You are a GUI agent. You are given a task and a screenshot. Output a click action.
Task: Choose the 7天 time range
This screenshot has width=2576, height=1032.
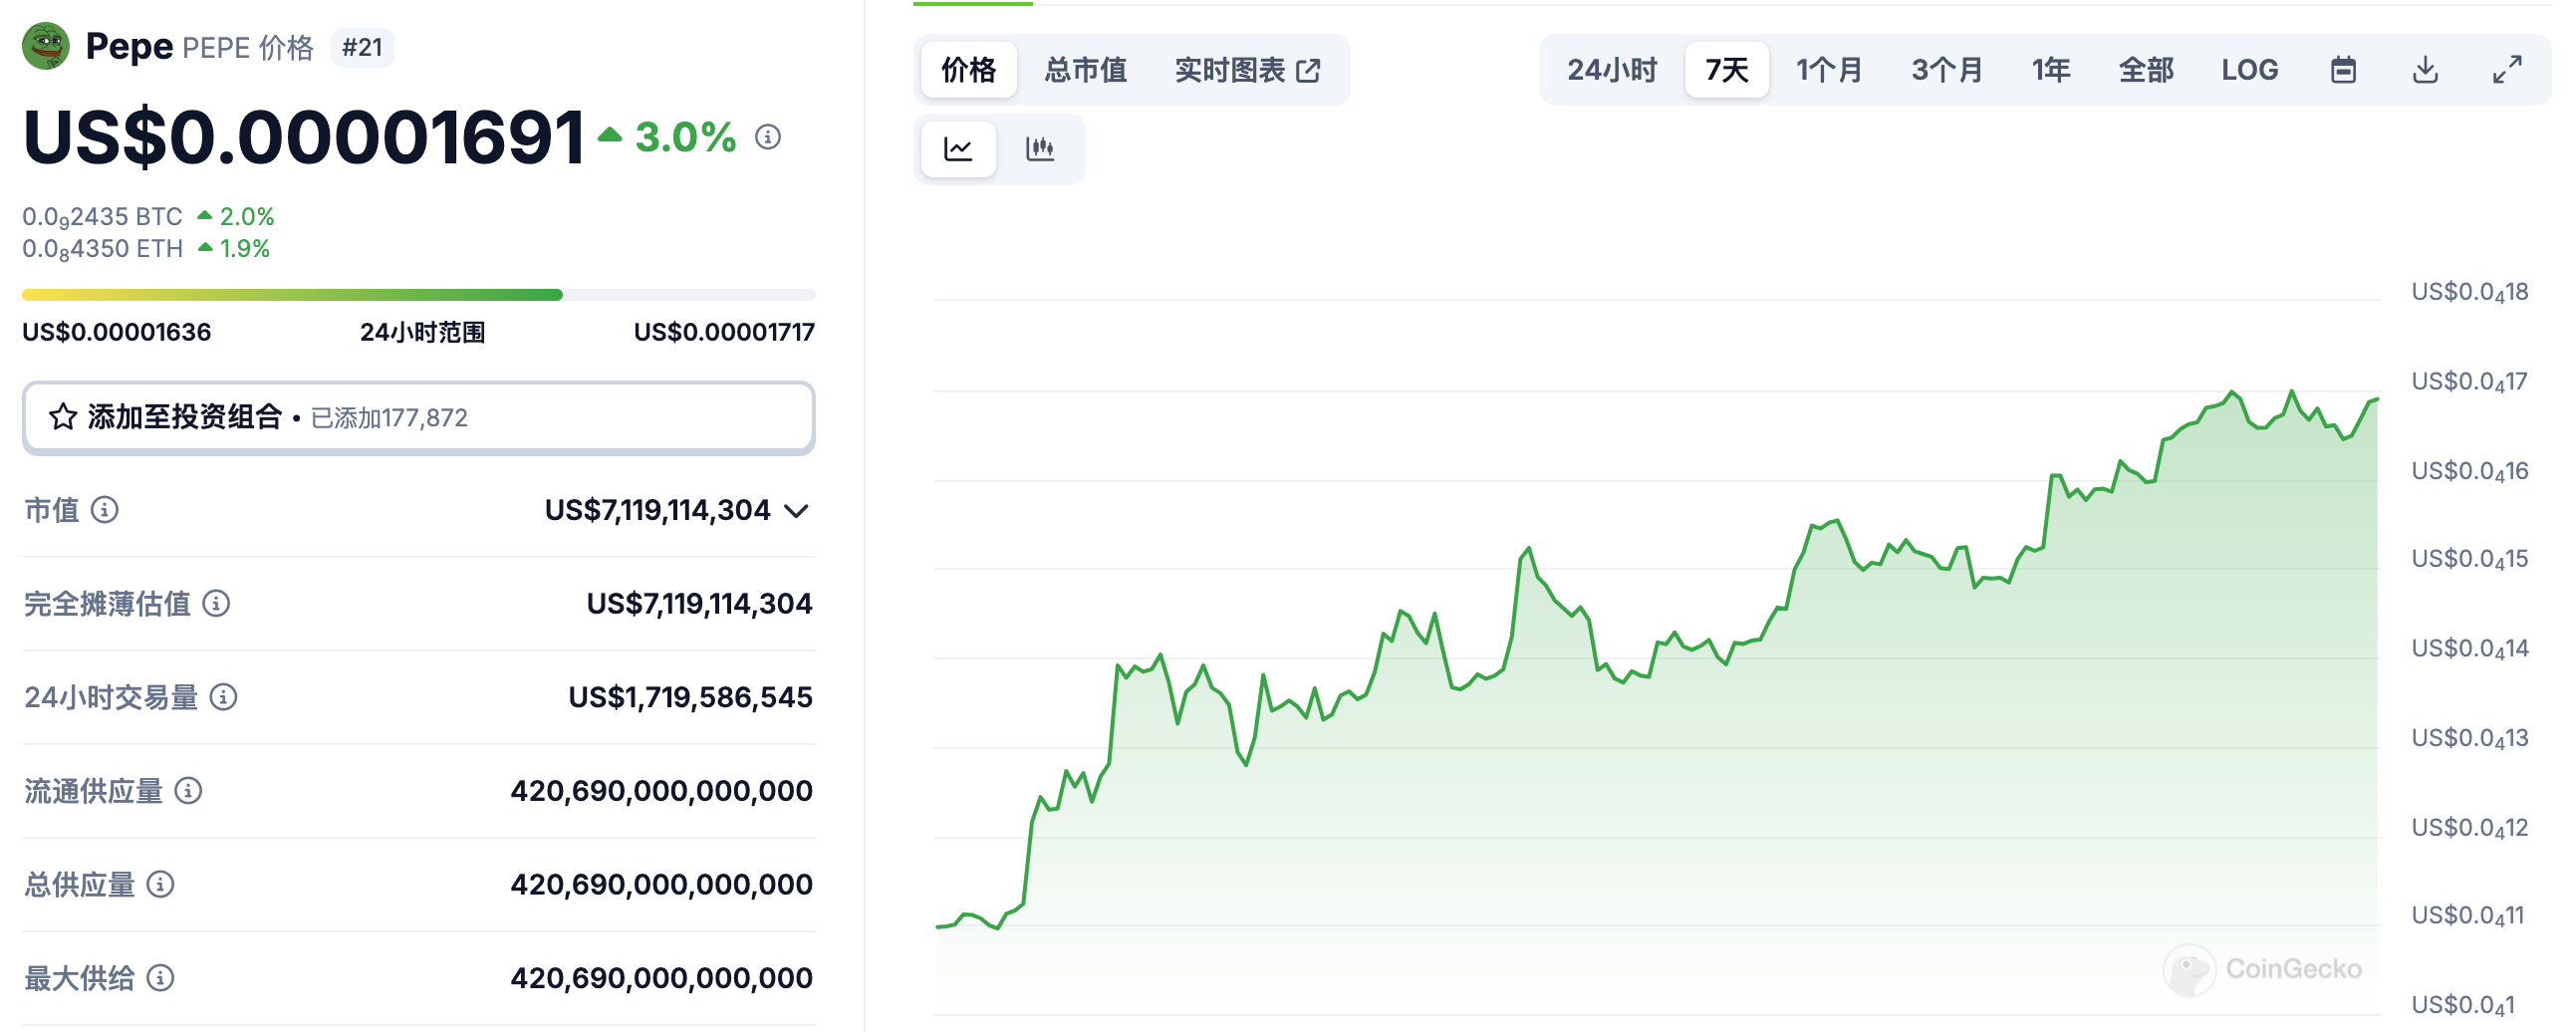pyautogui.click(x=1727, y=70)
